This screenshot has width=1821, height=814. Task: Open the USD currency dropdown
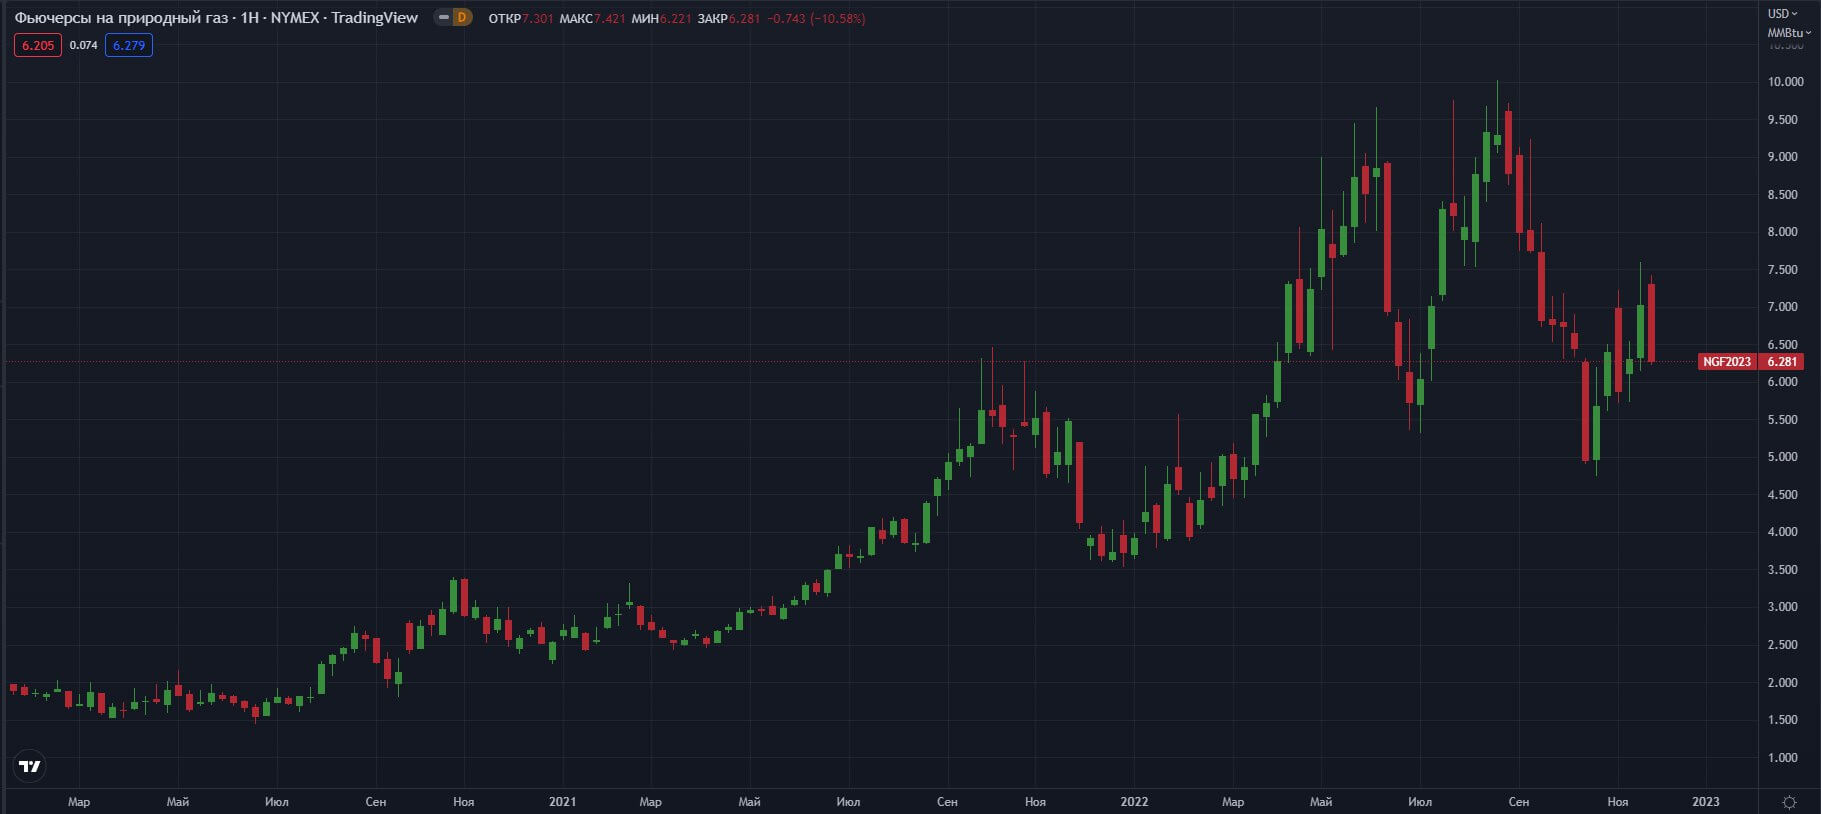(x=1782, y=13)
